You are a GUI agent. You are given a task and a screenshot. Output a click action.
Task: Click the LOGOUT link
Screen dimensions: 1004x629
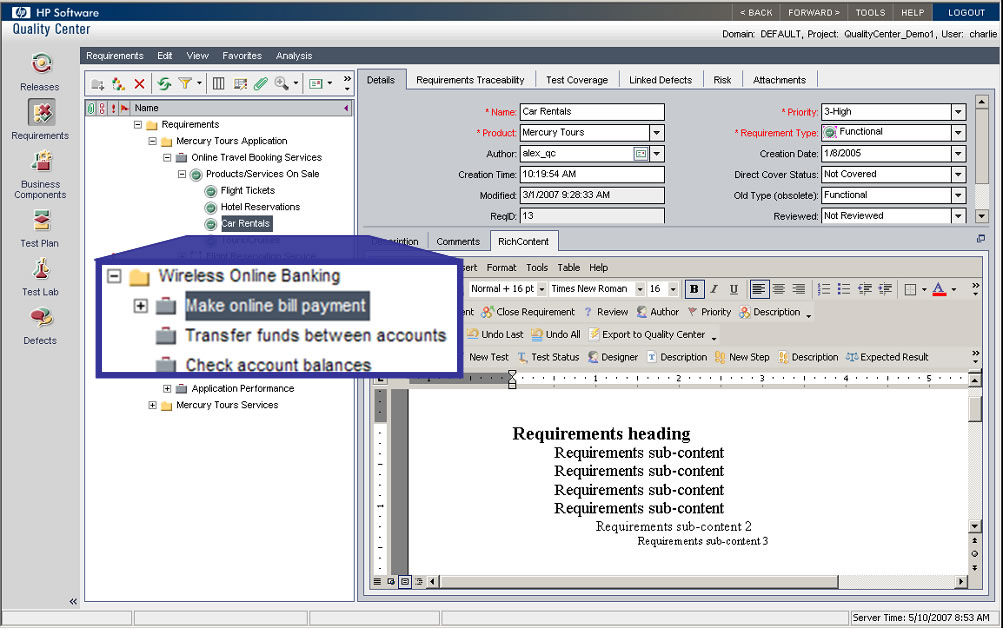(x=966, y=12)
